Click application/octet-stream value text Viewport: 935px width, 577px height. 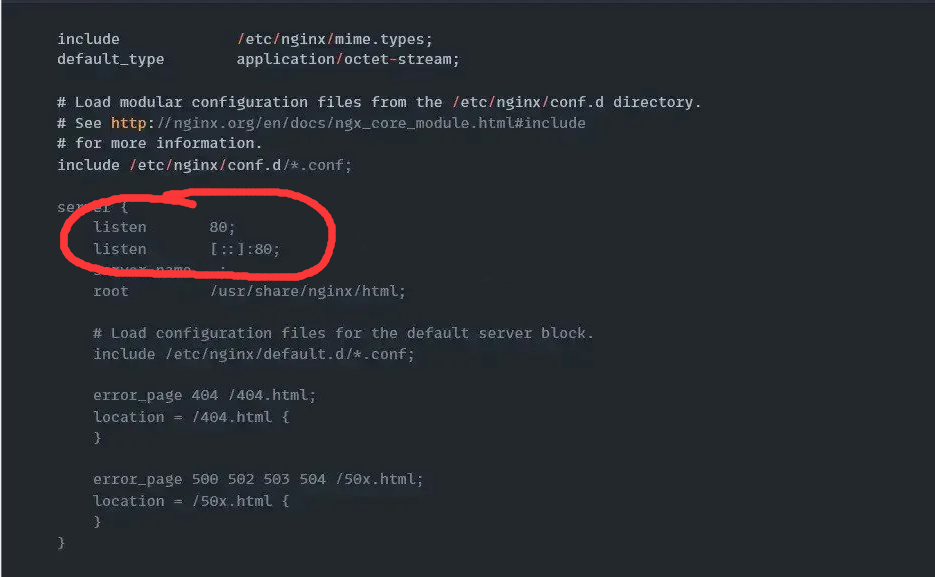click(x=348, y=60)
